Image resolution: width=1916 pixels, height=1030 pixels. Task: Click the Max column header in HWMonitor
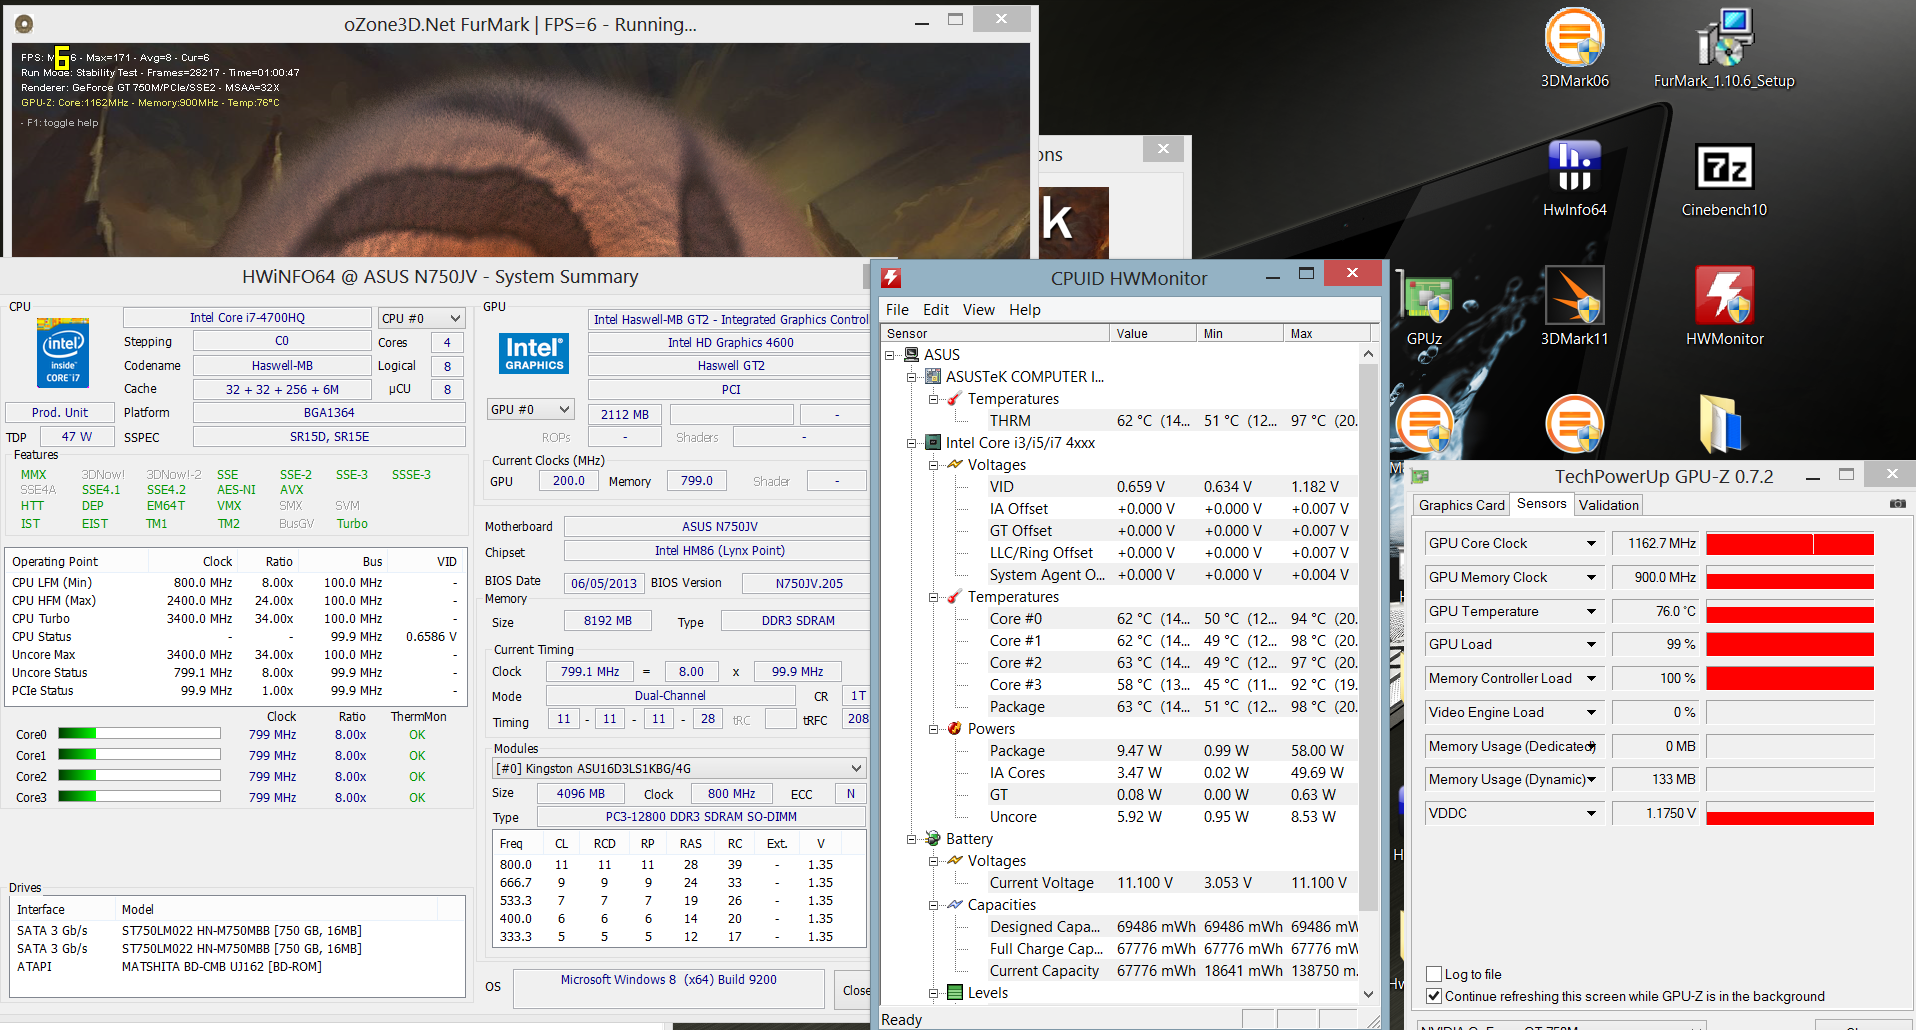click(x=1326, y=333)
